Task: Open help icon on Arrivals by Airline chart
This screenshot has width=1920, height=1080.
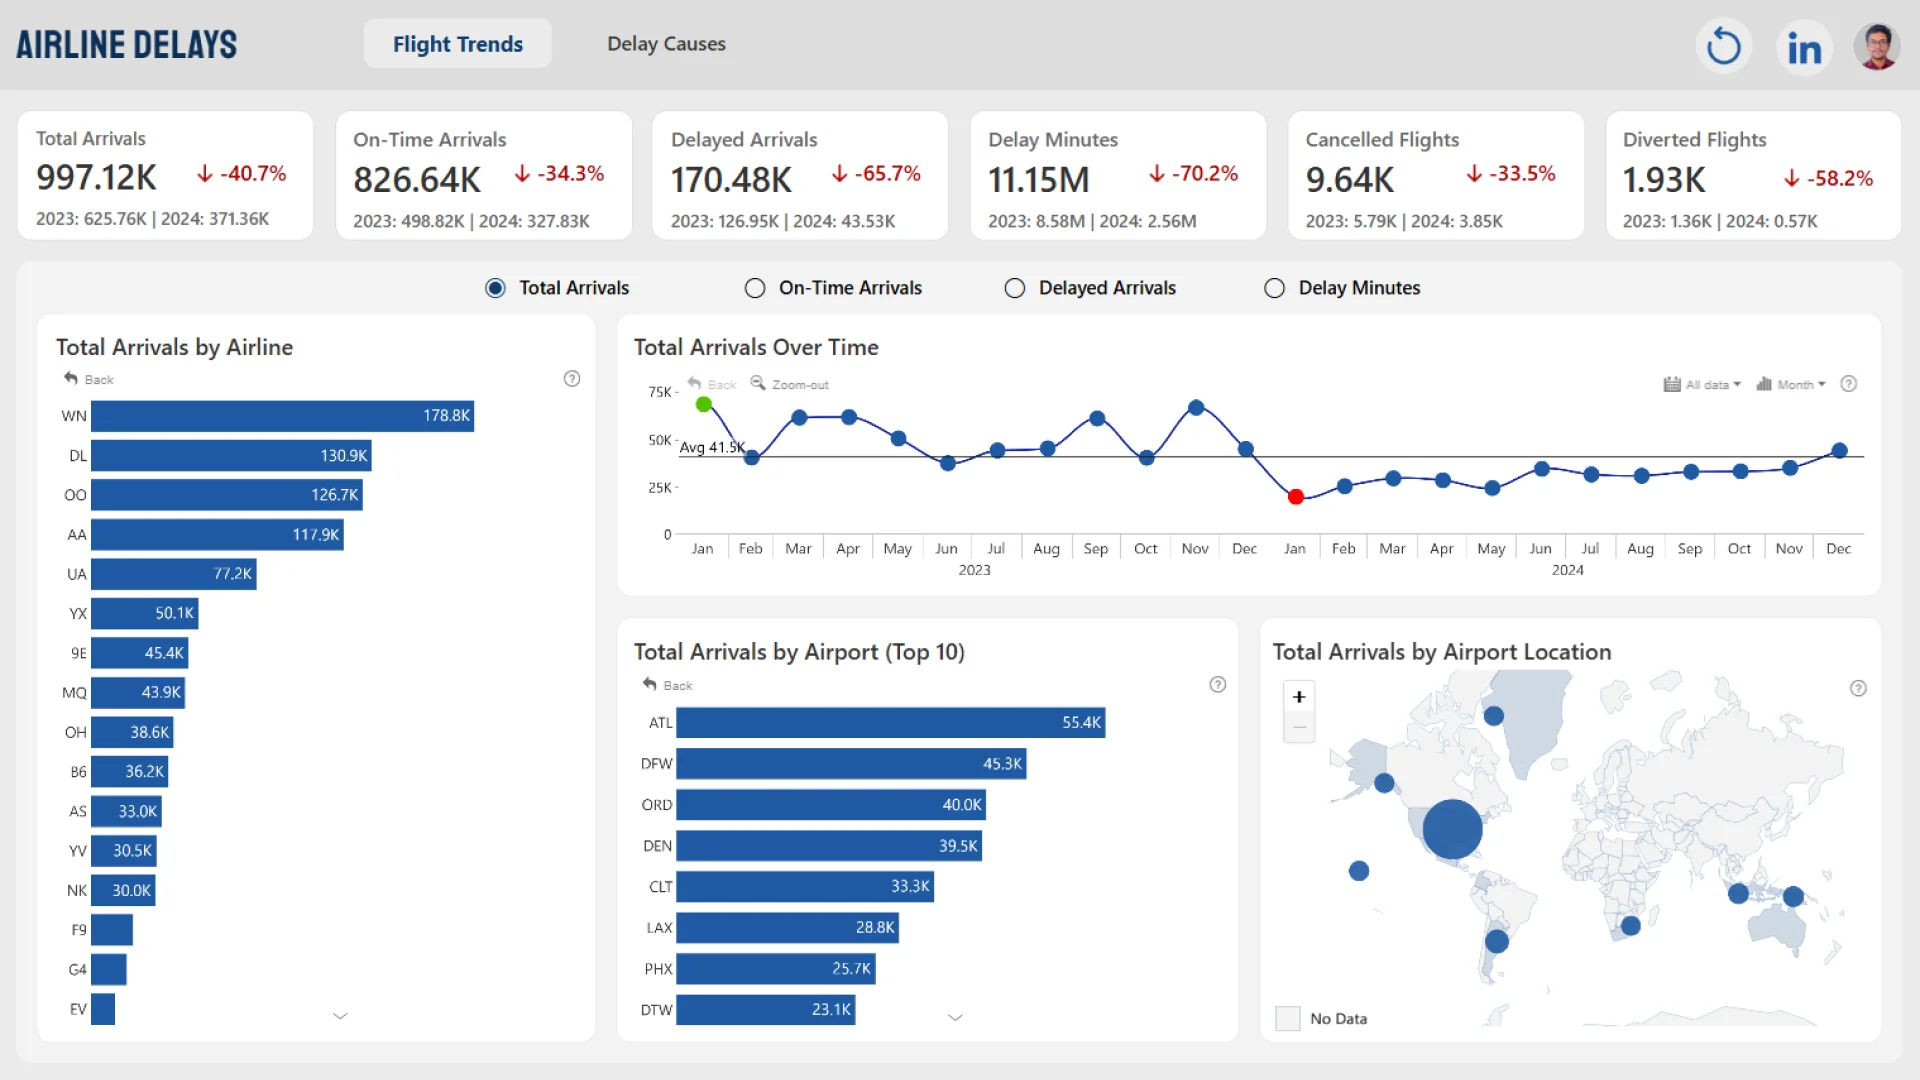Action: [x=572, y=379]
